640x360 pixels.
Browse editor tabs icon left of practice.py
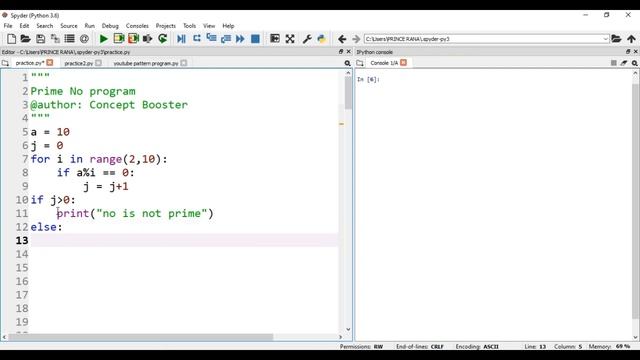pos(5,63)
